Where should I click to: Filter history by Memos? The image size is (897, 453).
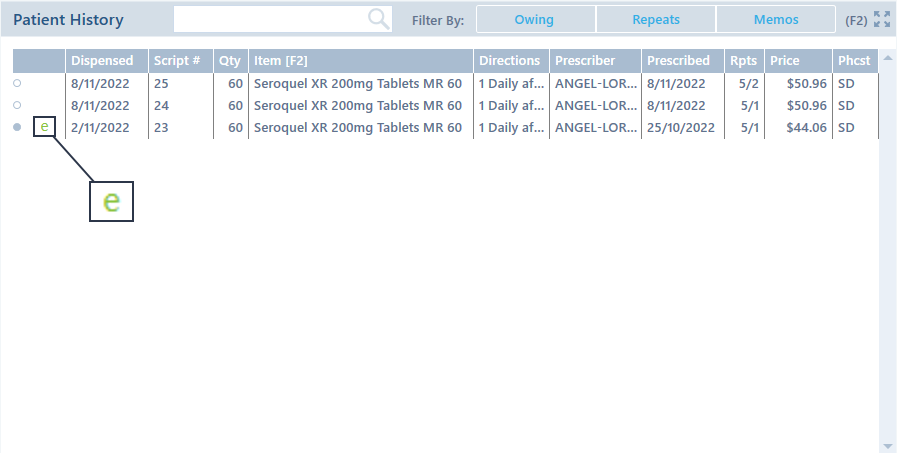775,19
